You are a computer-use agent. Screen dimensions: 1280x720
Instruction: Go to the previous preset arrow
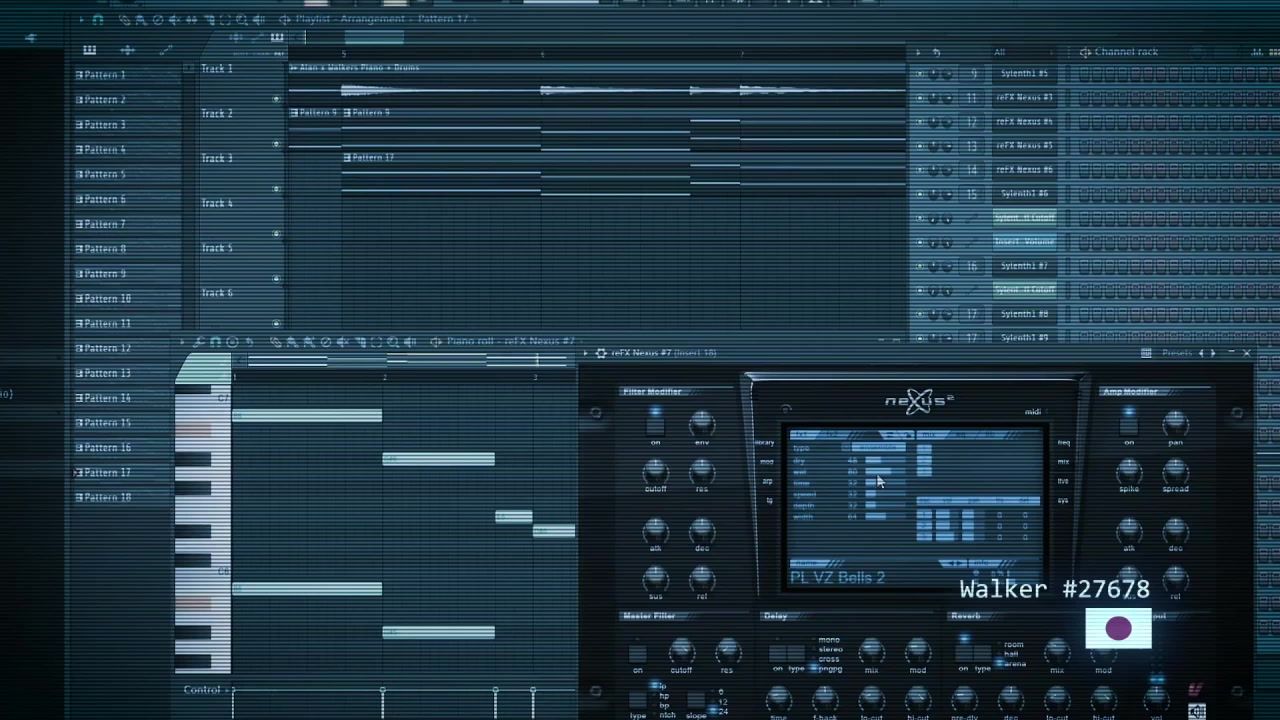[x=1201, y=353]
